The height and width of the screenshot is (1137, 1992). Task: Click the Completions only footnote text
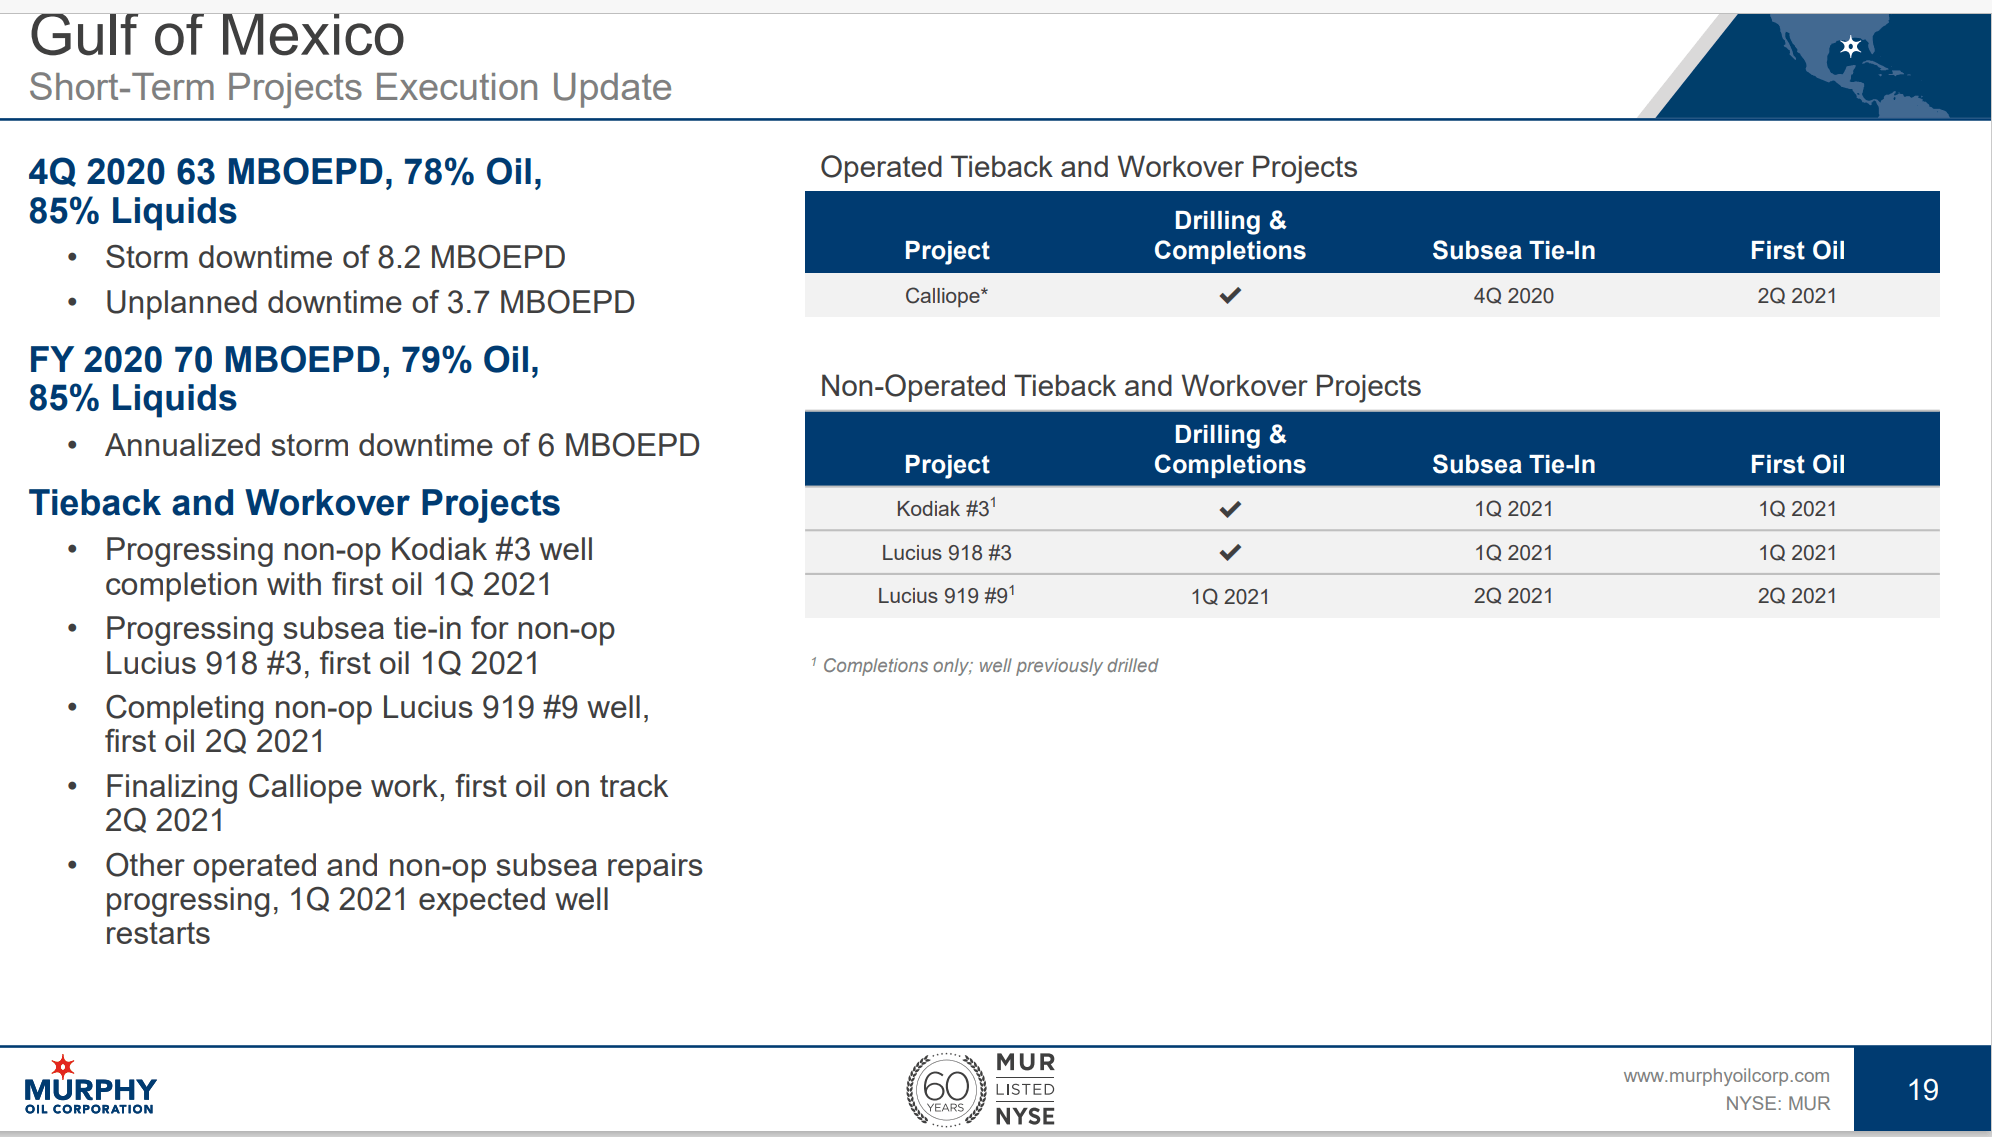click(984, 665)
